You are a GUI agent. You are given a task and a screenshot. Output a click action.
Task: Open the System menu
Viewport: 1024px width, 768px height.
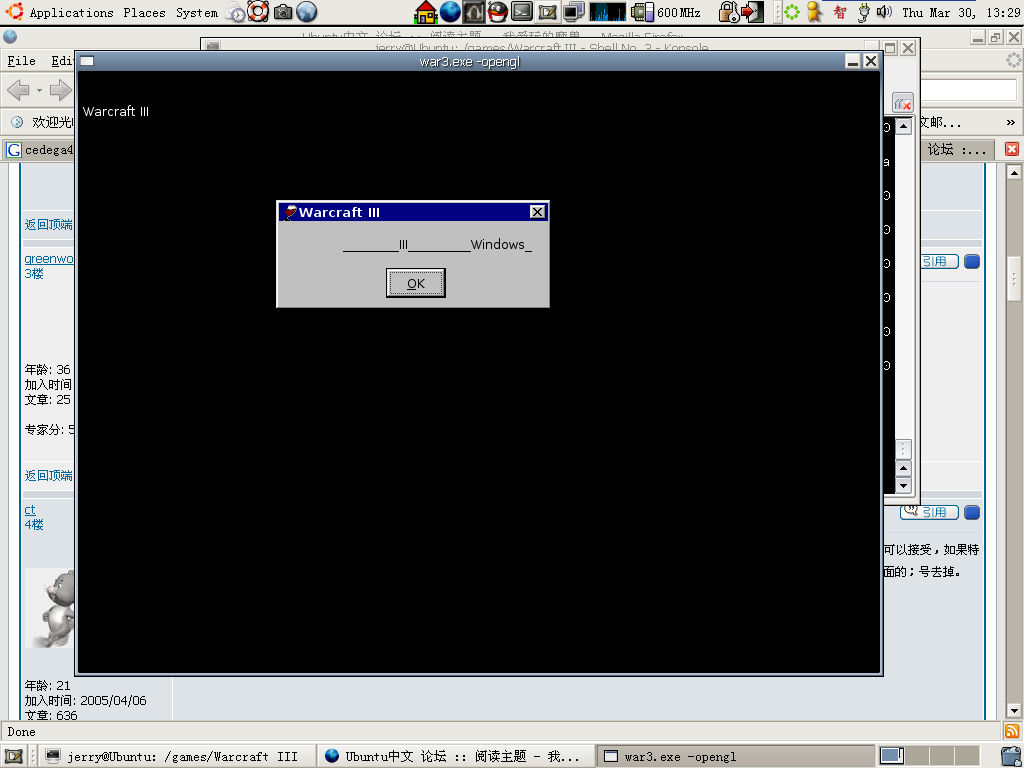point(197,12)
